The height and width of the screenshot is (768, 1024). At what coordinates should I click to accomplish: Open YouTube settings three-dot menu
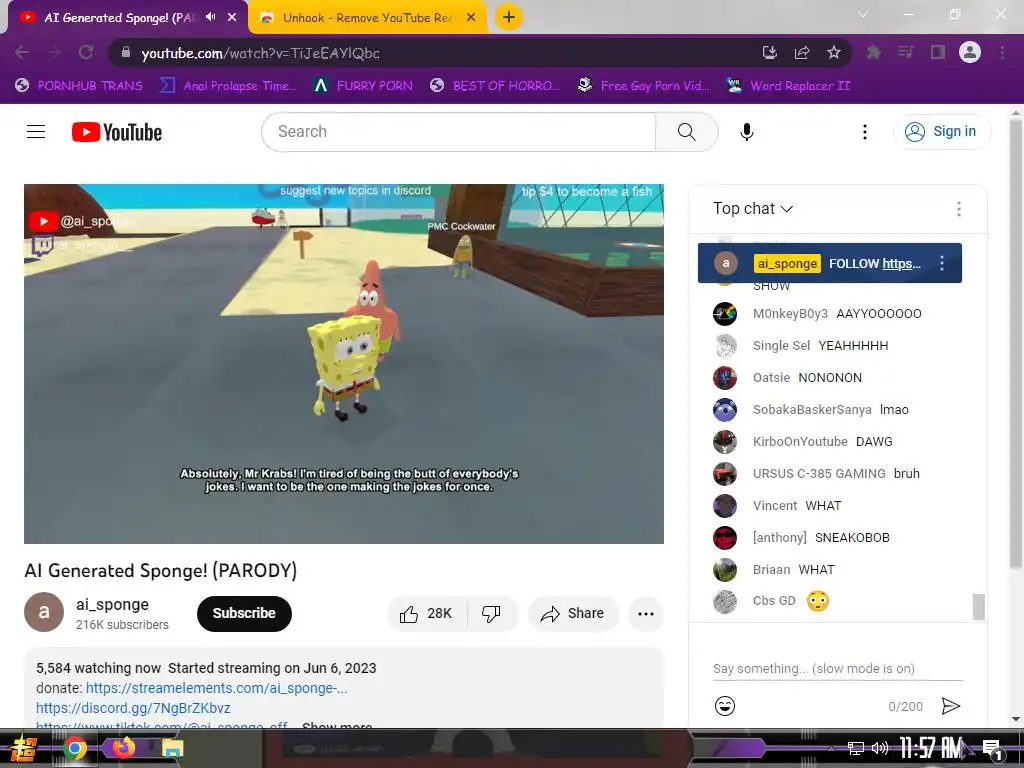865,132
